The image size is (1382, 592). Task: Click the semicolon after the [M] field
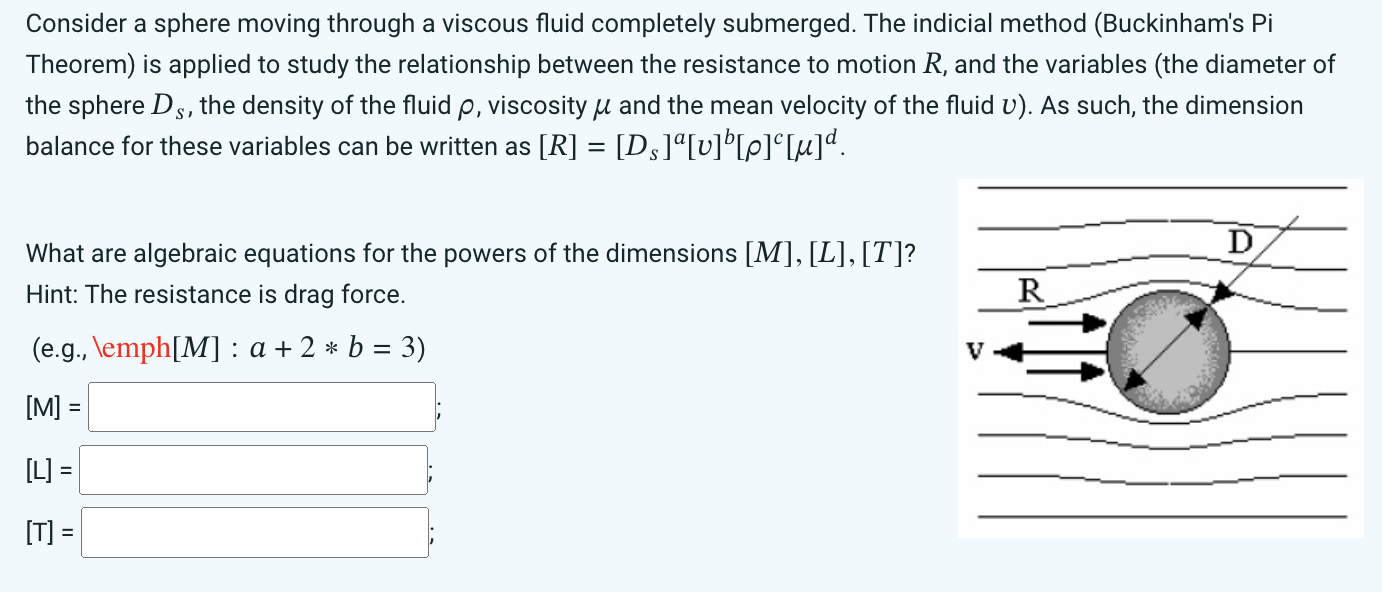[x=436, y=406]
